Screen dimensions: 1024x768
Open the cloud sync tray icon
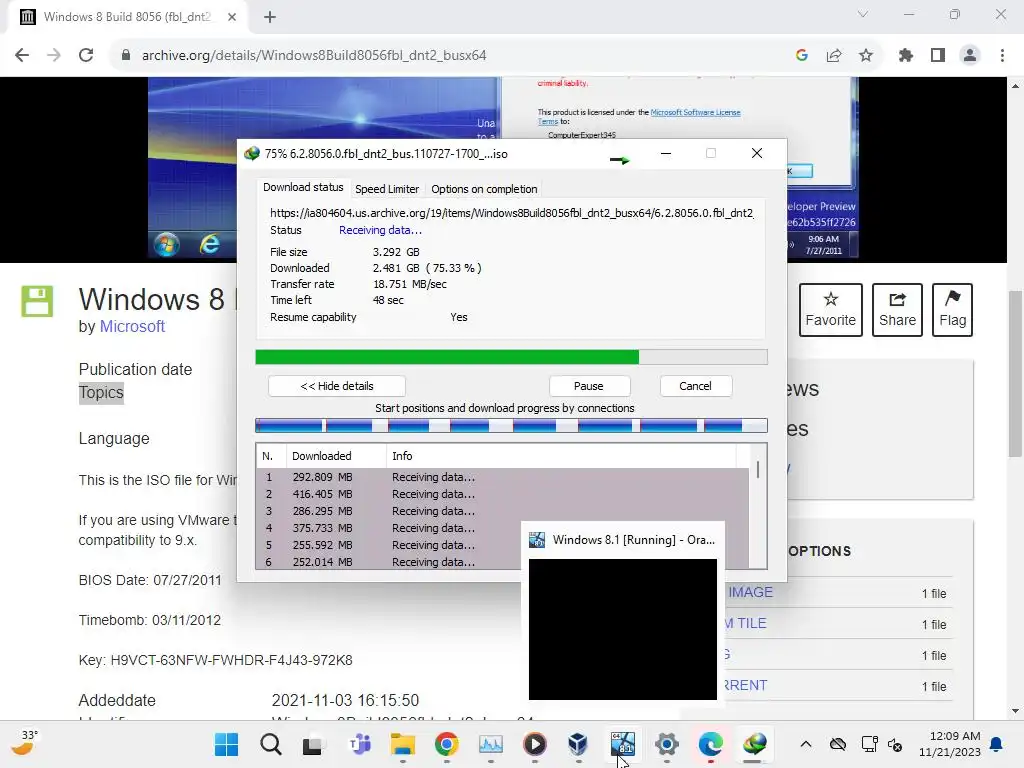tap(838, 744)
